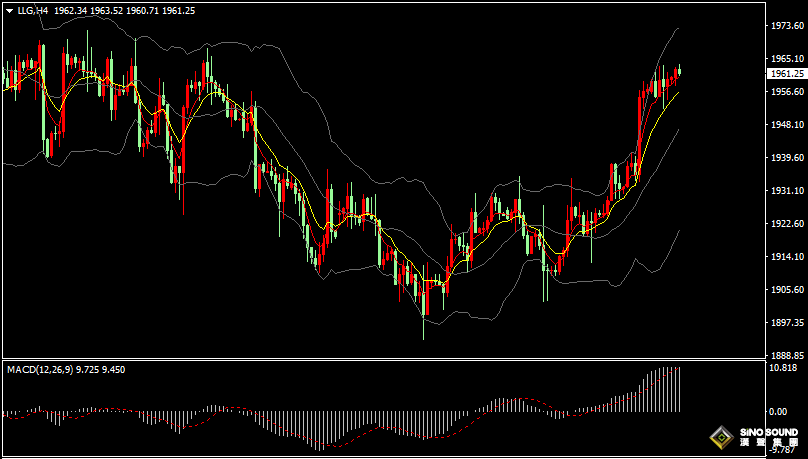Click the 10.818 MACD scale label
Viewport: 808px width, 459px height.
coord(784,367)
